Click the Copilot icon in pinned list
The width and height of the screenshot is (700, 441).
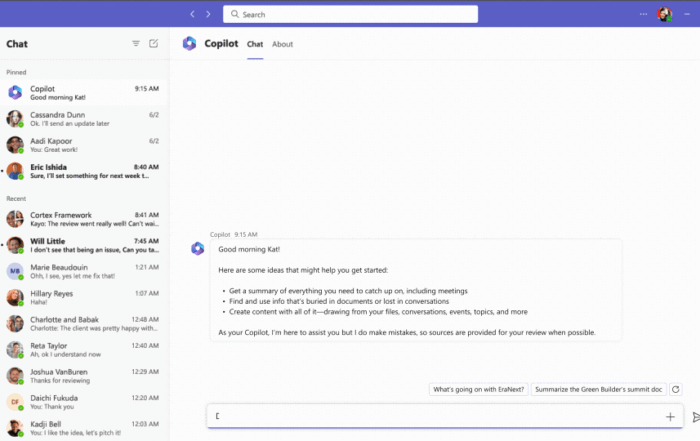tap(15, 92)
